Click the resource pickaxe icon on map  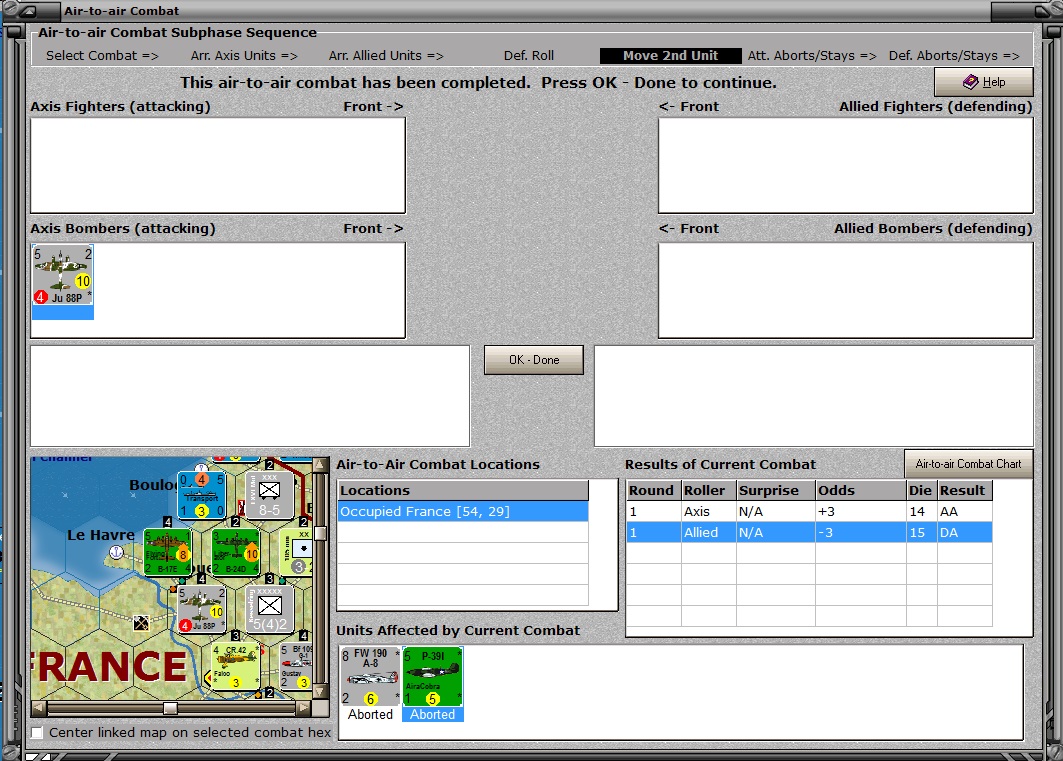(x=141, y=622)
